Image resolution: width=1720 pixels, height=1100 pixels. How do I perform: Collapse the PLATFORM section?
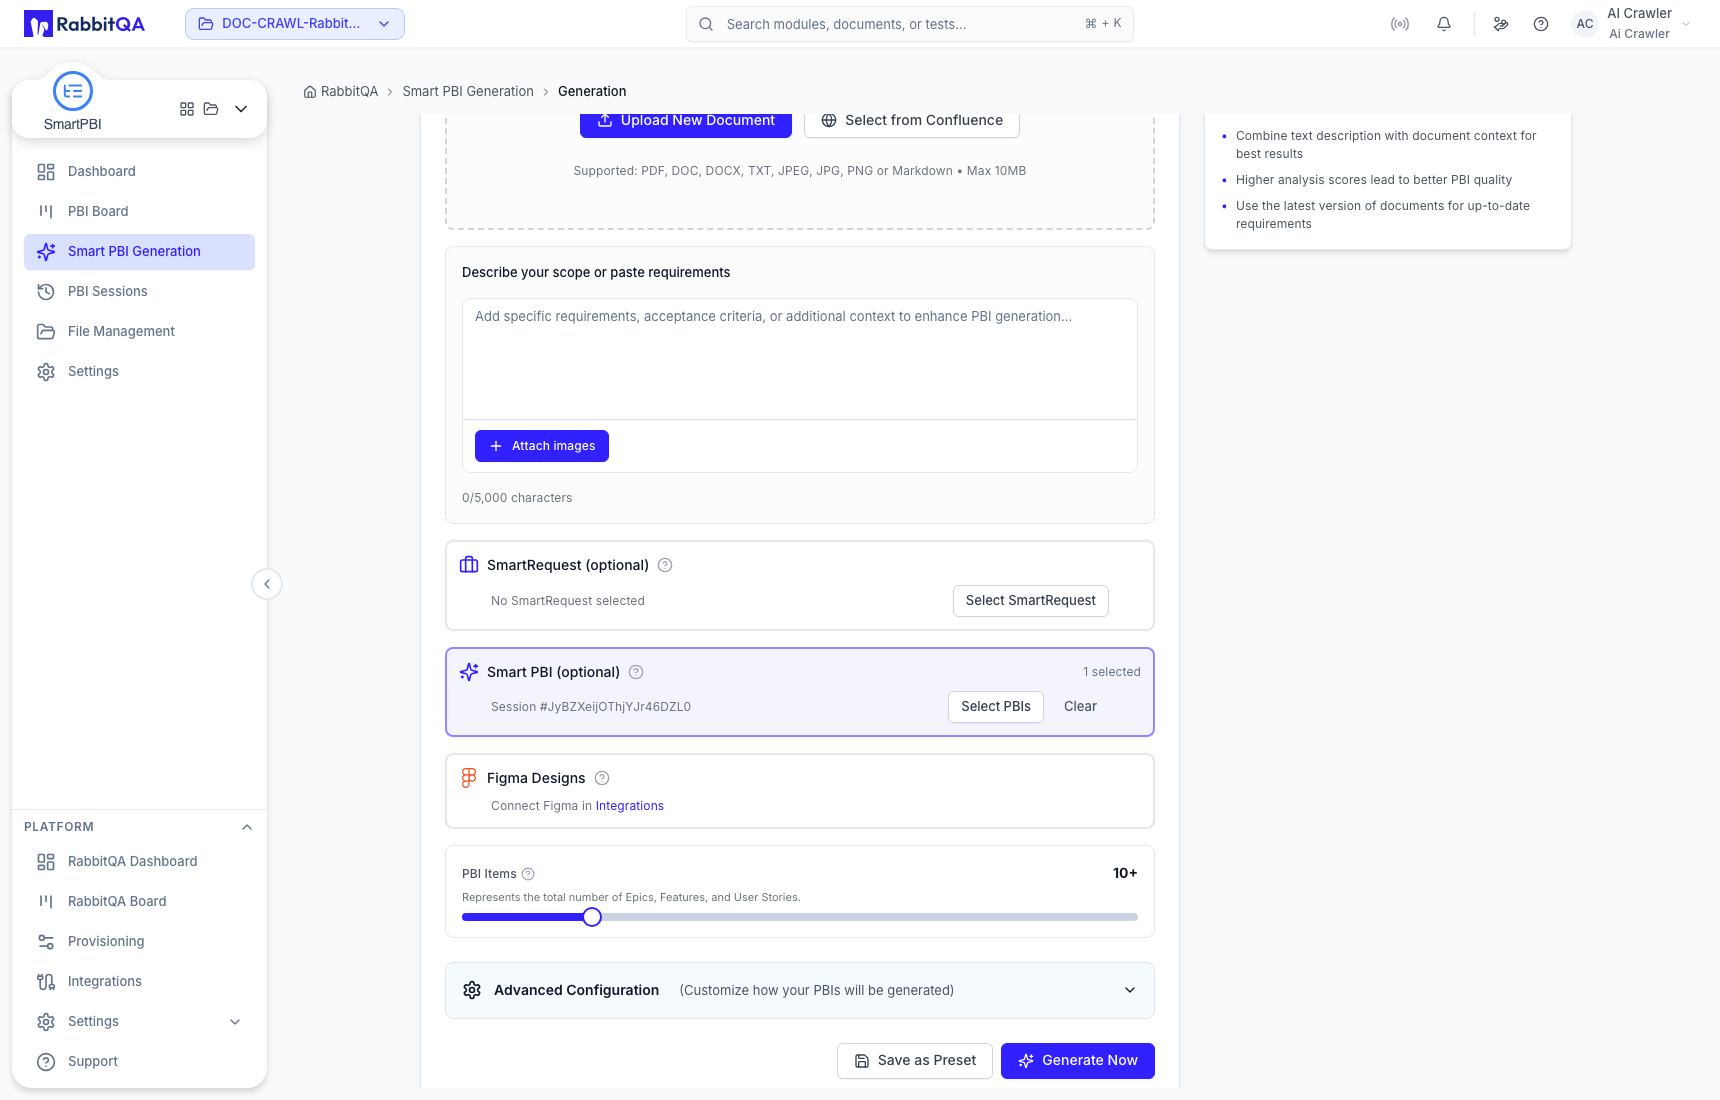point(247,827)
